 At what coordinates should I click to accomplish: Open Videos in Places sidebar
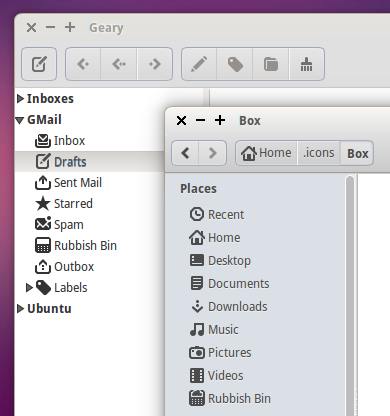pos(226,376)
